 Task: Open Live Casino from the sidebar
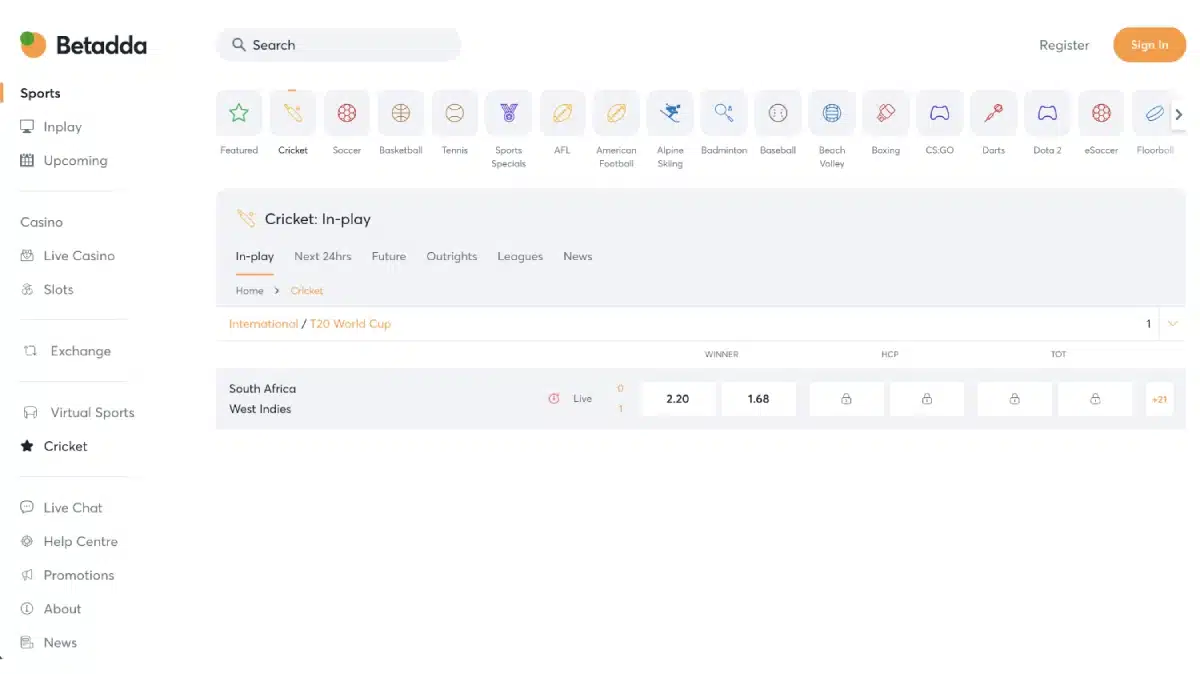pos(78,256)
